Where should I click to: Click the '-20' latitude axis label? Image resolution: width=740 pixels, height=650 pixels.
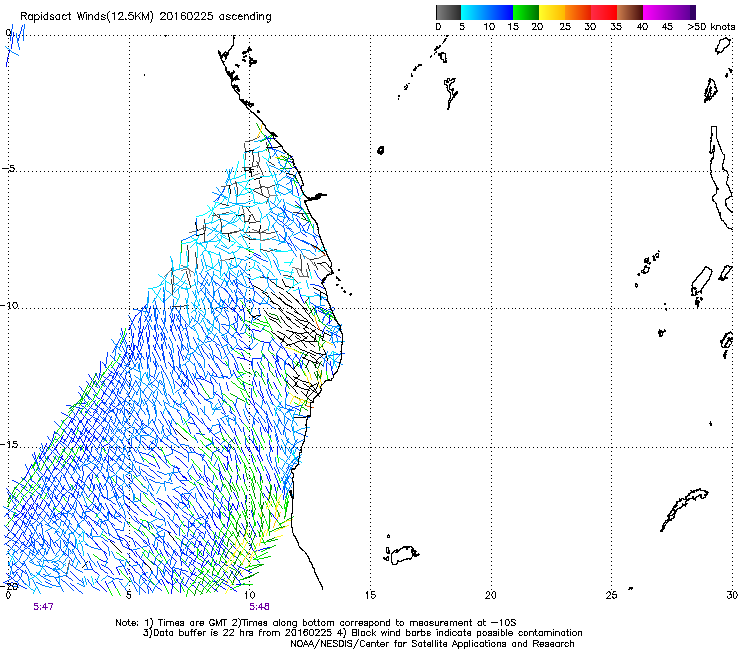(x=9, y=586)
